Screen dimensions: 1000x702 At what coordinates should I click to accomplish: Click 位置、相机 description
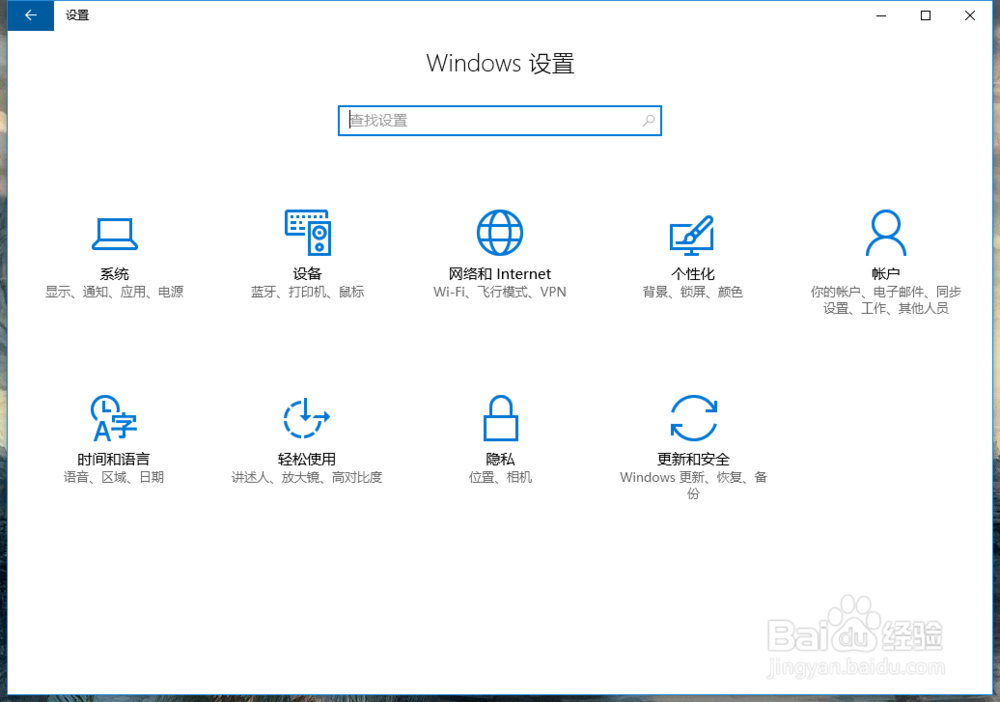click(500, 477)
